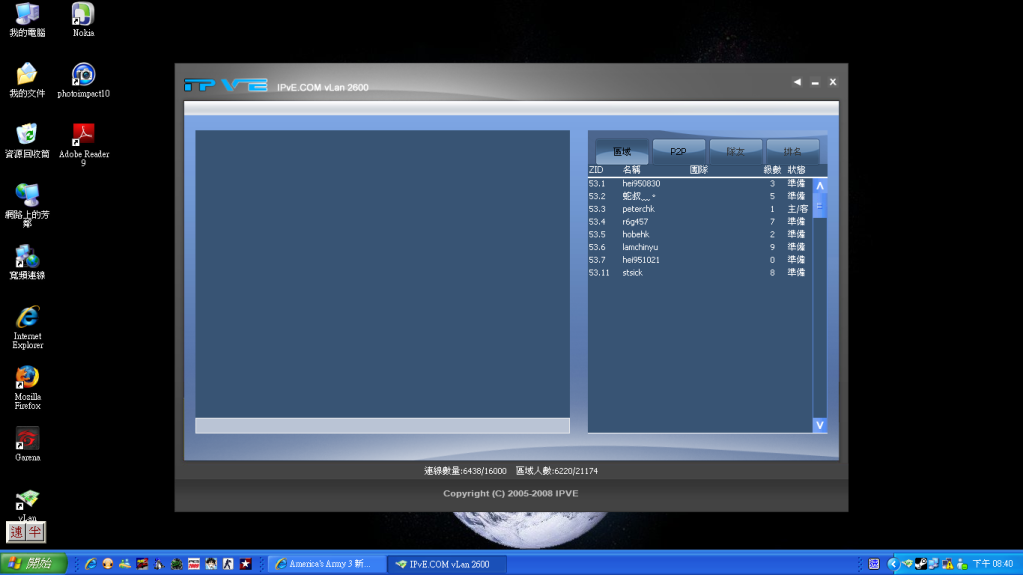Launch Internet Explorer from the quick launch bar
1023x575 pixels.
coord(91,564)
